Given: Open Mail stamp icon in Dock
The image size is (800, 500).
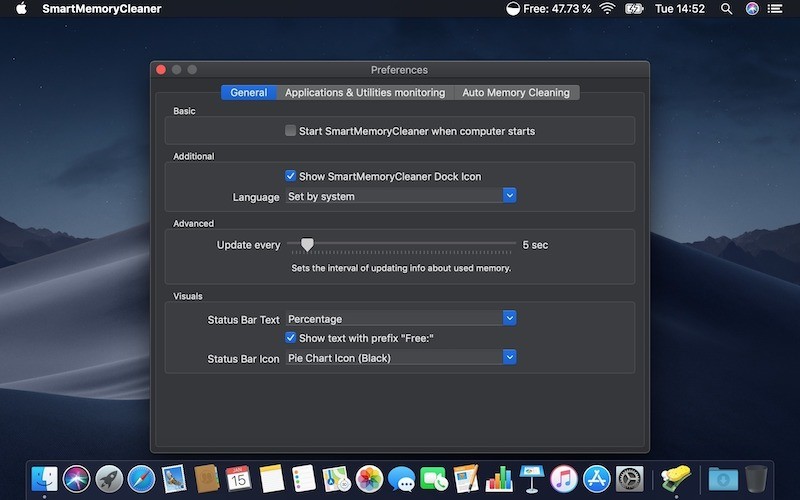Looking at the screenshot, I should (x=174, y=479).
